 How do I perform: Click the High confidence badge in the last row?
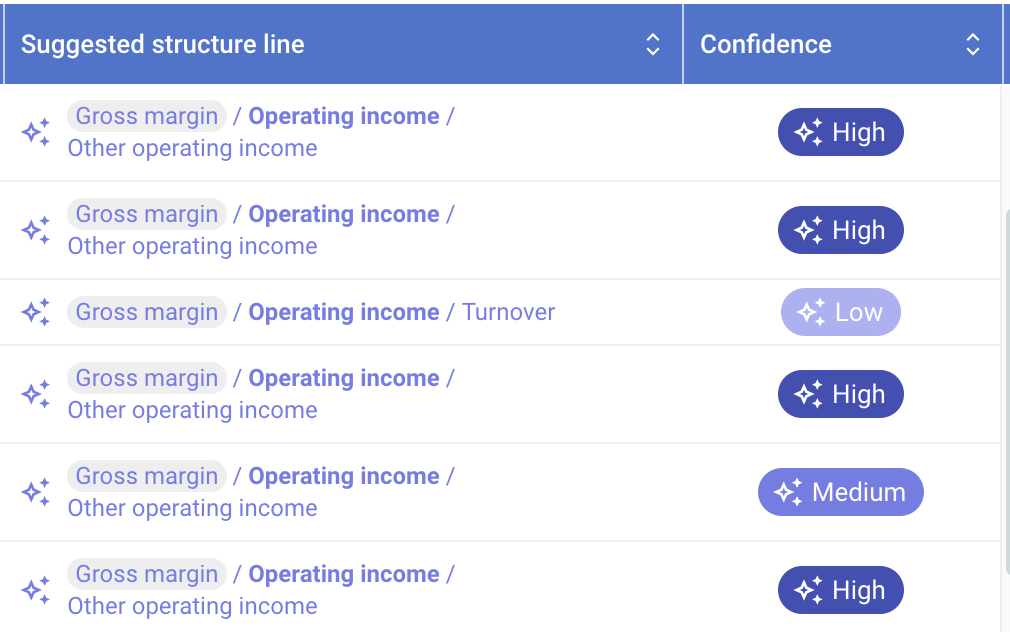[841, 590]
